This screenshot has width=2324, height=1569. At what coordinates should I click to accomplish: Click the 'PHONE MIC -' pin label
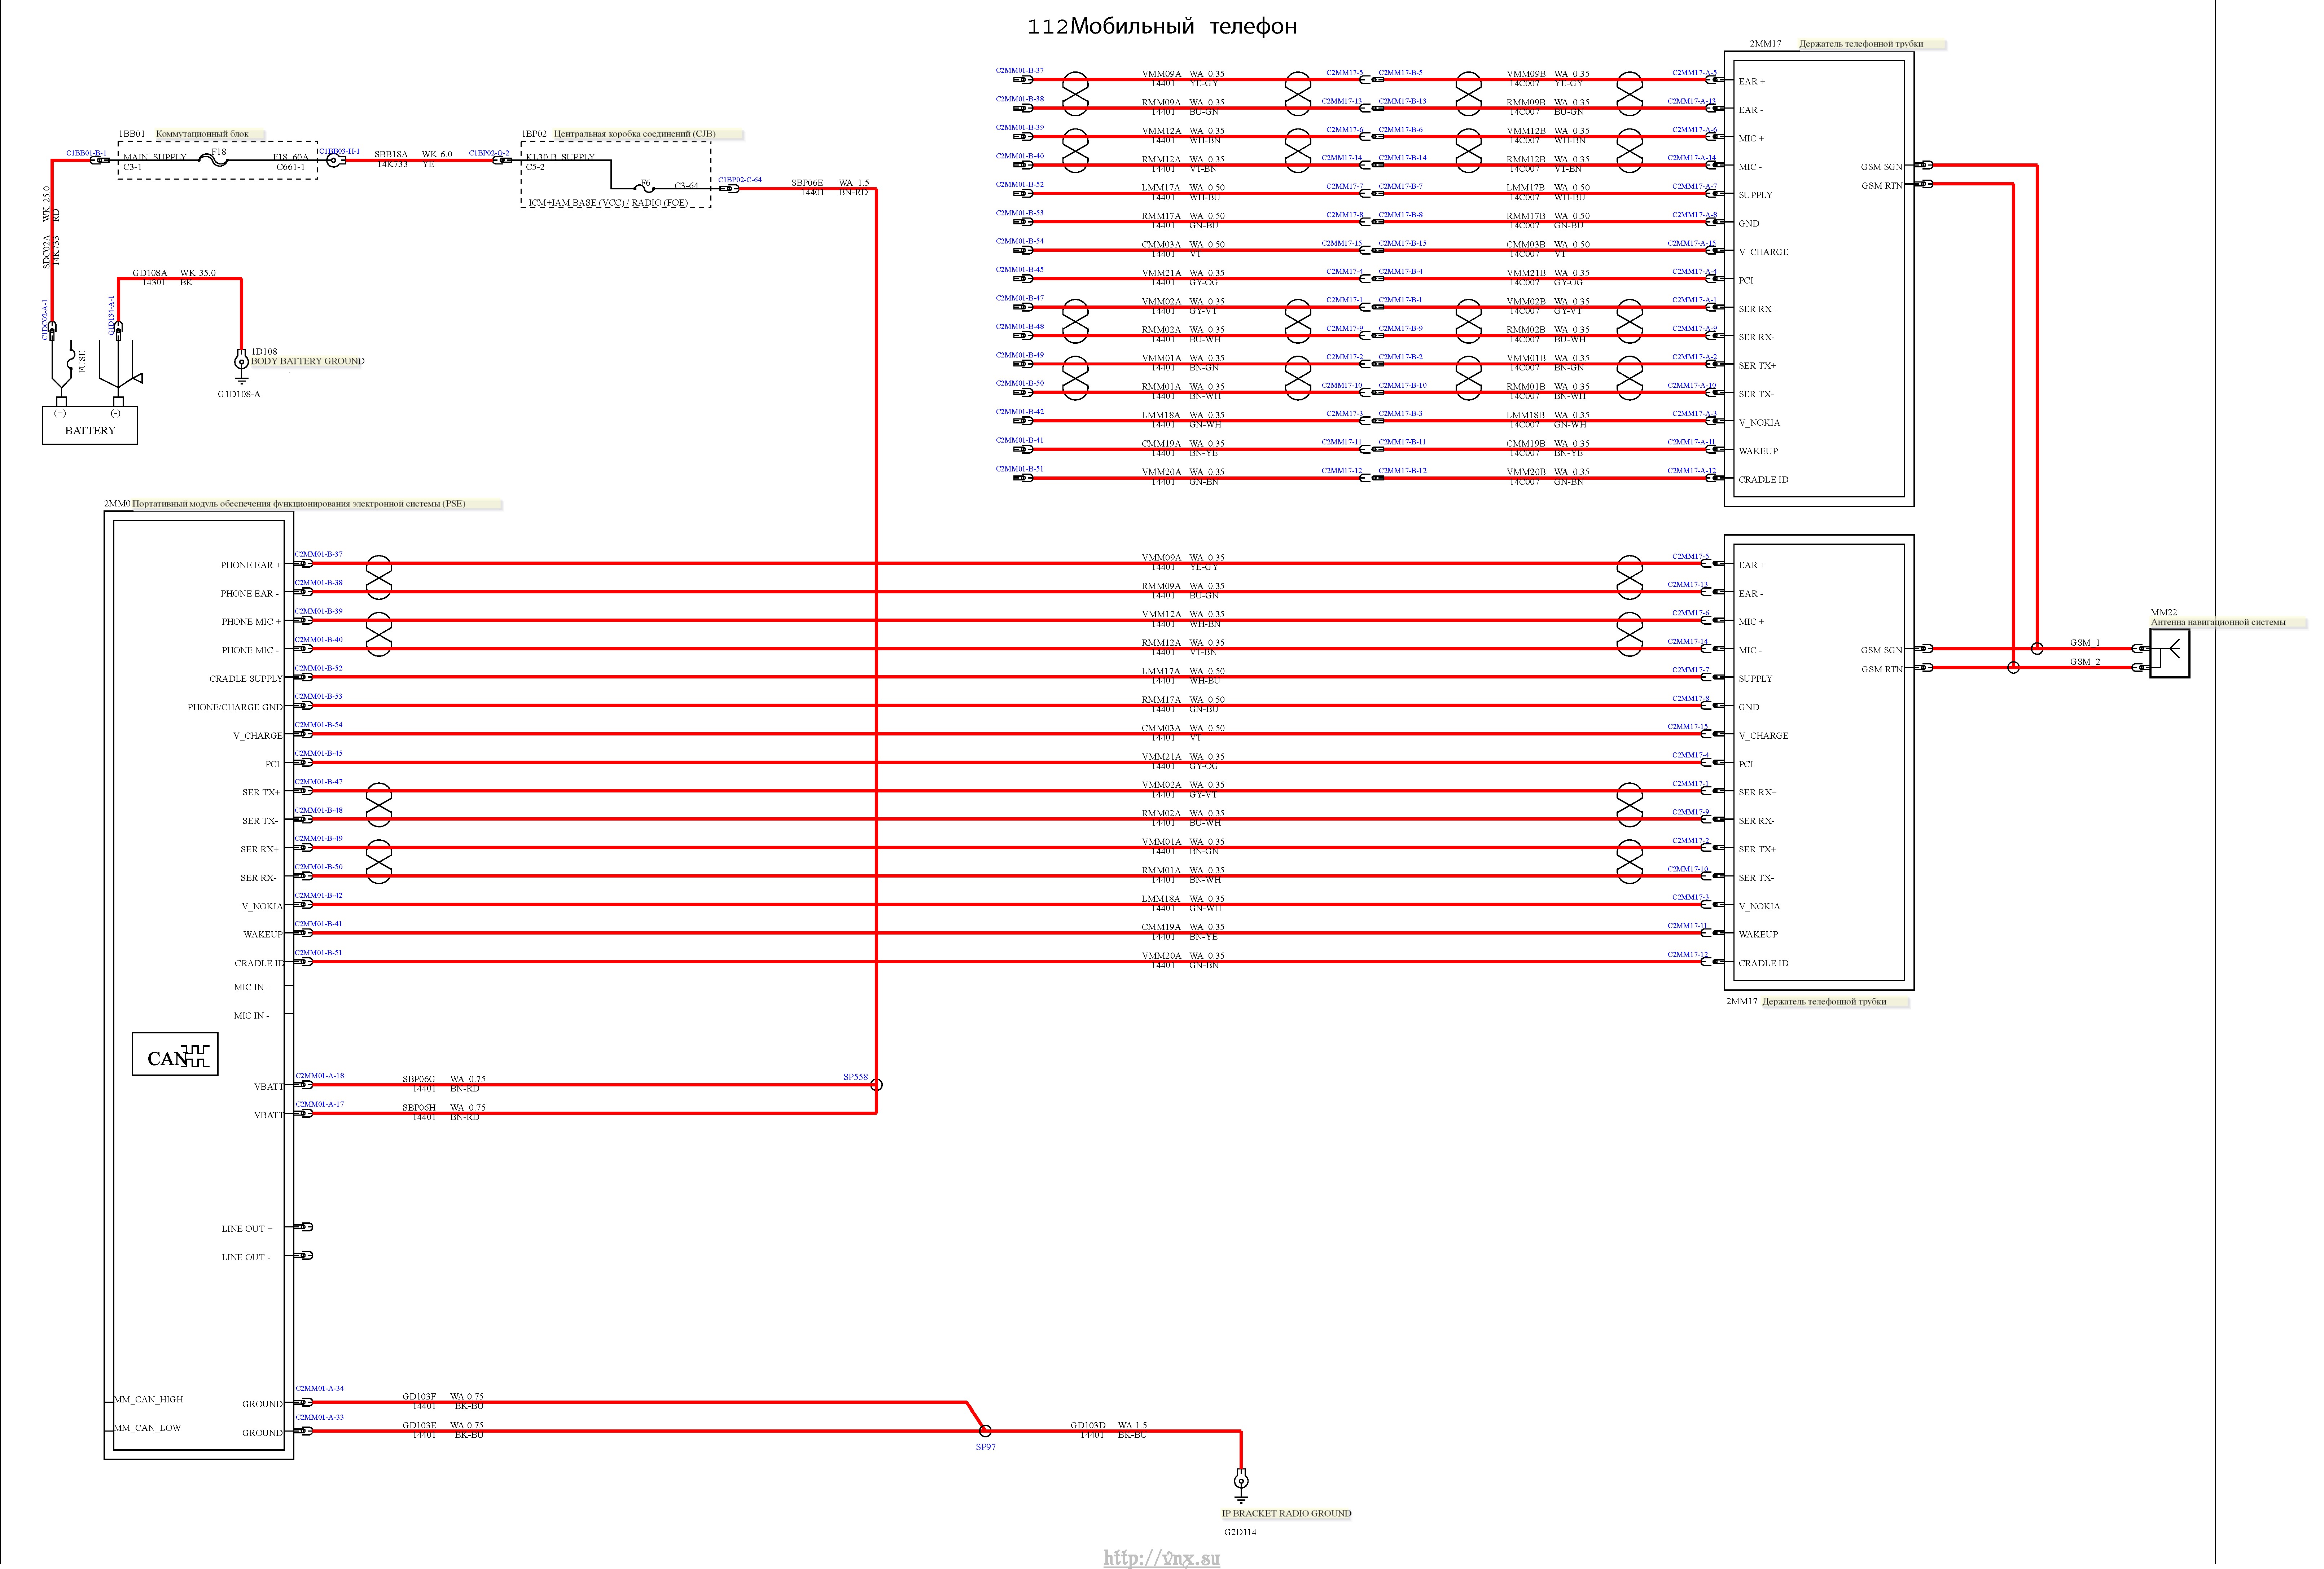250,650
